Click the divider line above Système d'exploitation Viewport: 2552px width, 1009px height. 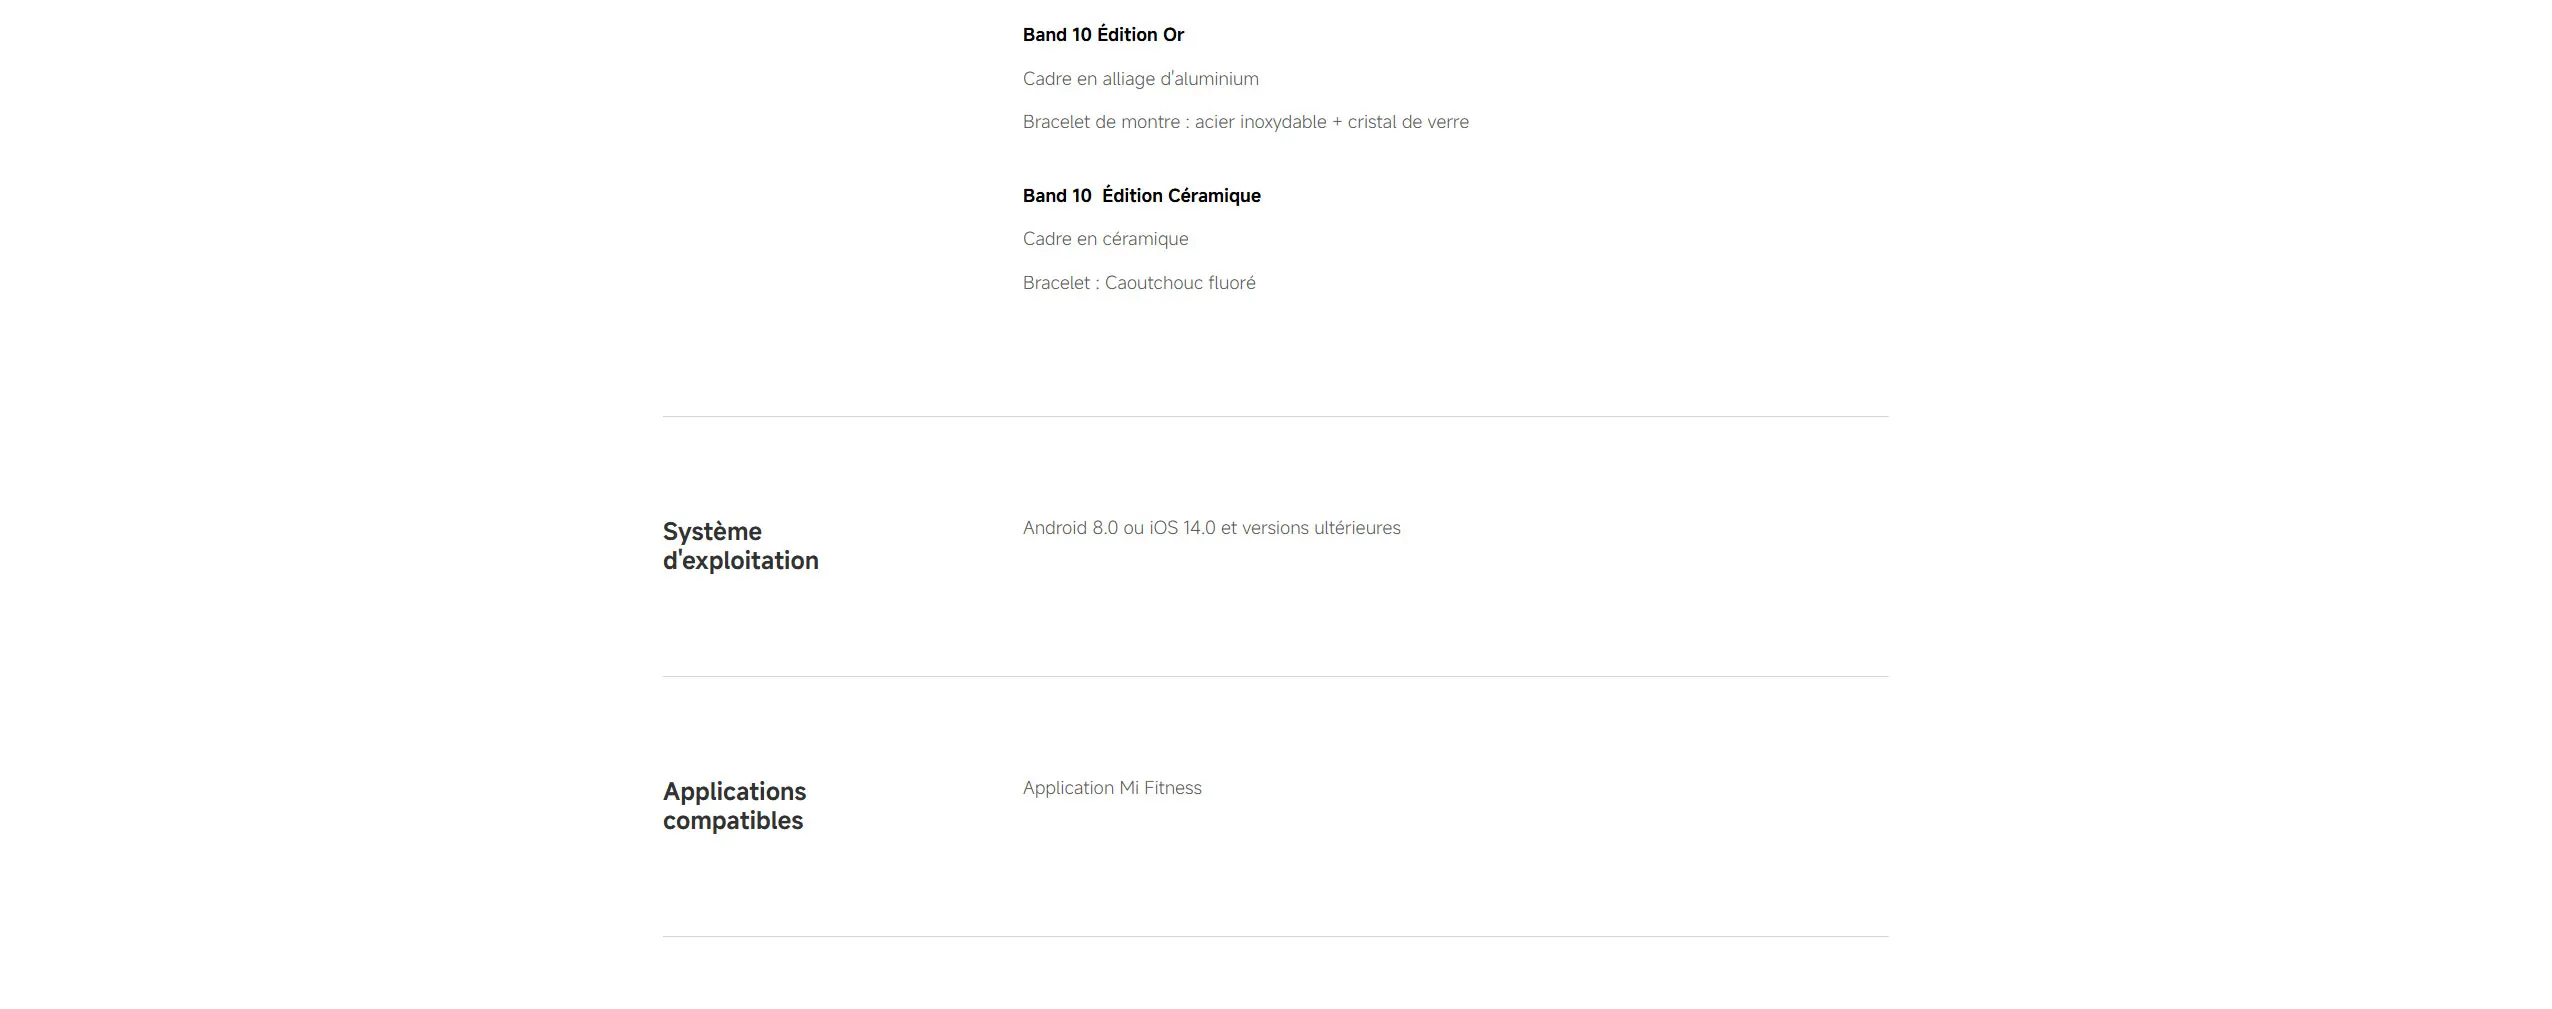pos(1275,416)
